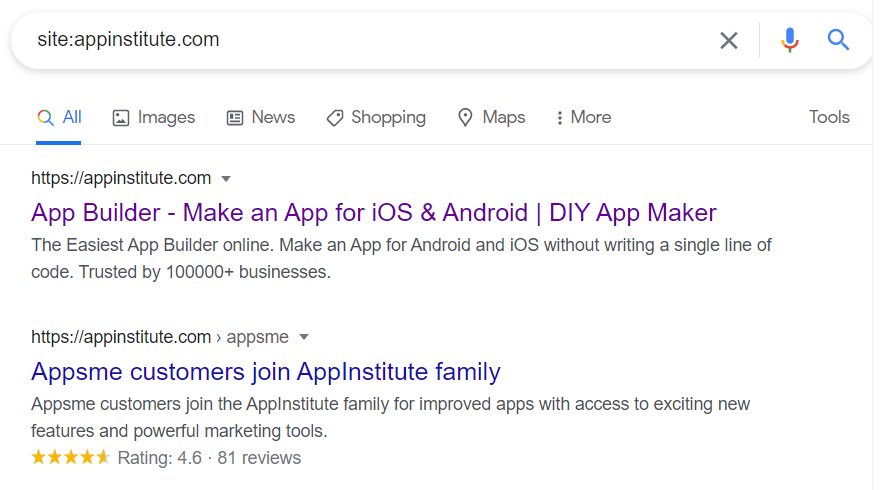Click the star rating of Appsme result
884x490 pixels.
pyautogui.click(x=70, y=457)
